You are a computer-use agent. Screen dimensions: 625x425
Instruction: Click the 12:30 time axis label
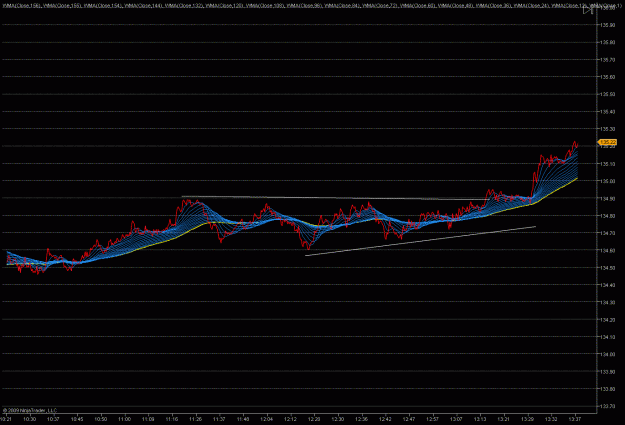tap(338, 419)
